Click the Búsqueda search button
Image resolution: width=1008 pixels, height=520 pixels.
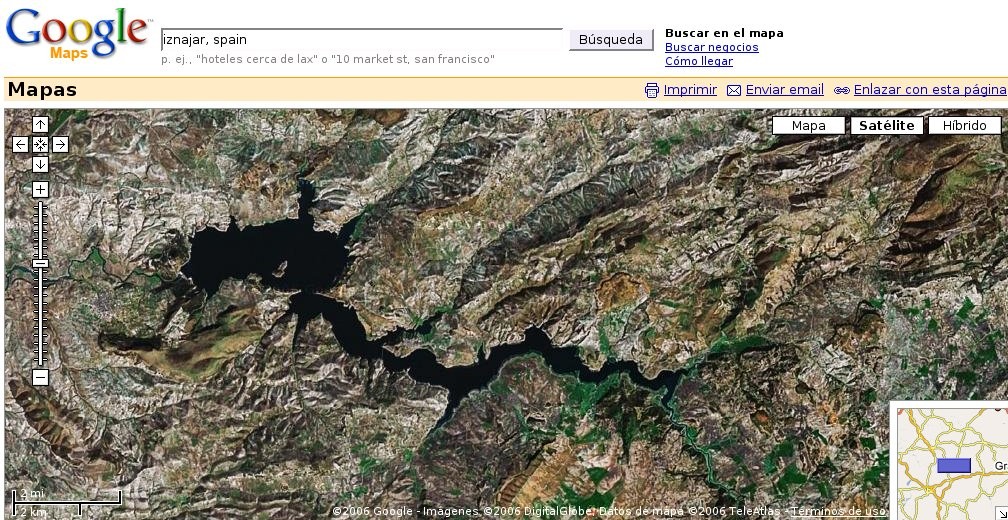click(x=611, y=40)
